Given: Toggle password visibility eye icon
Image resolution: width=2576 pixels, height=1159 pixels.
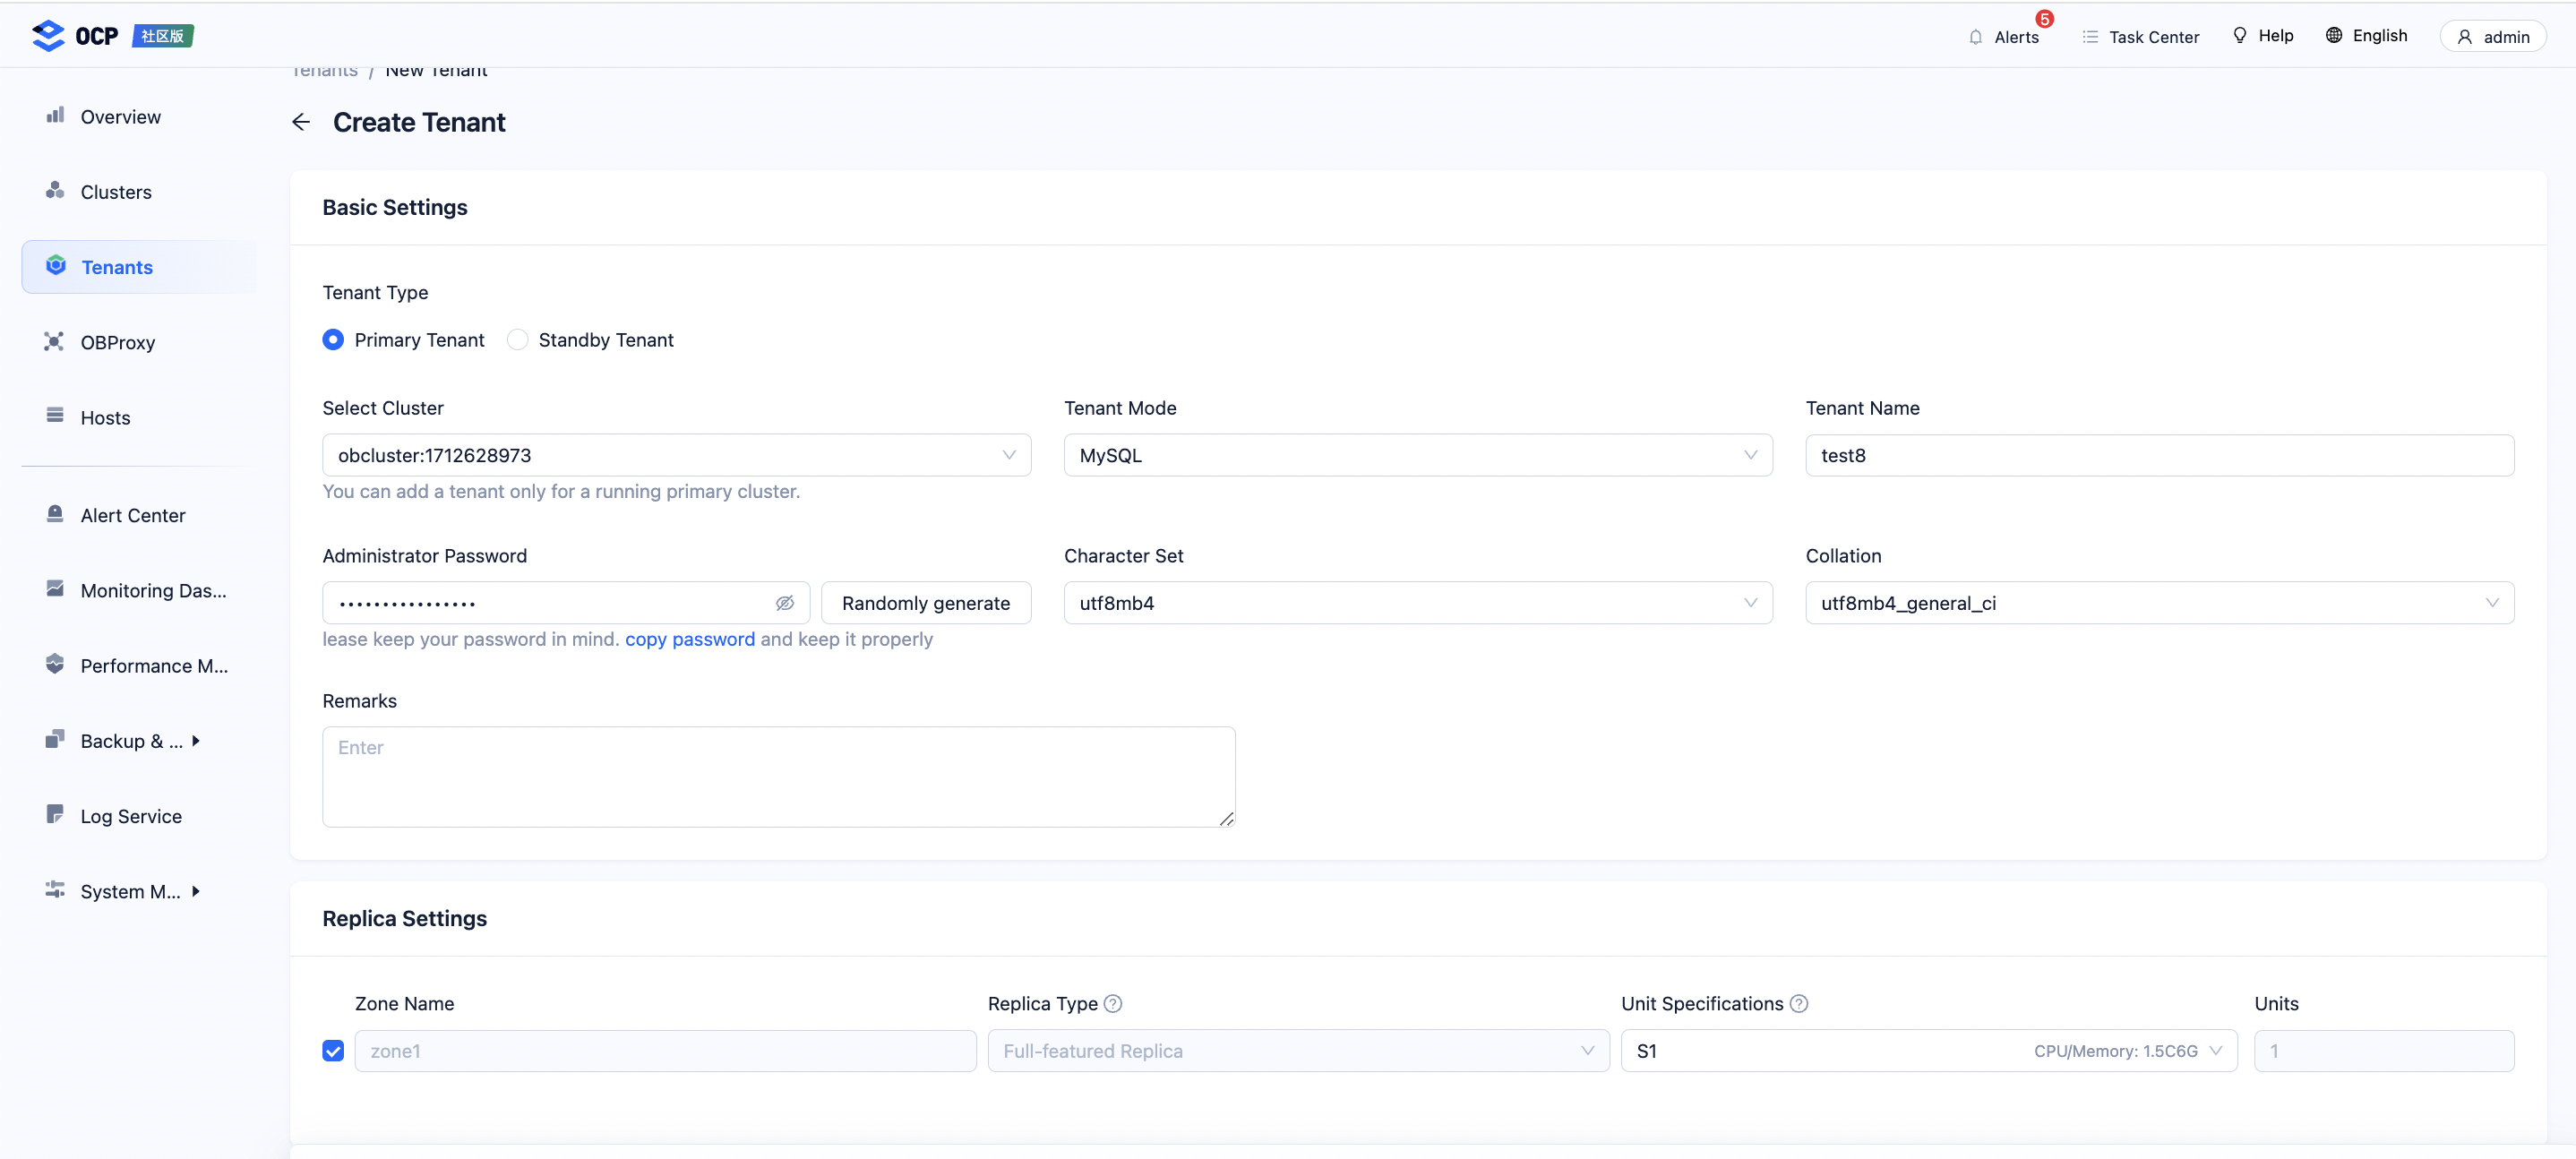Looking at the screenshot, I should pos(785,603).
